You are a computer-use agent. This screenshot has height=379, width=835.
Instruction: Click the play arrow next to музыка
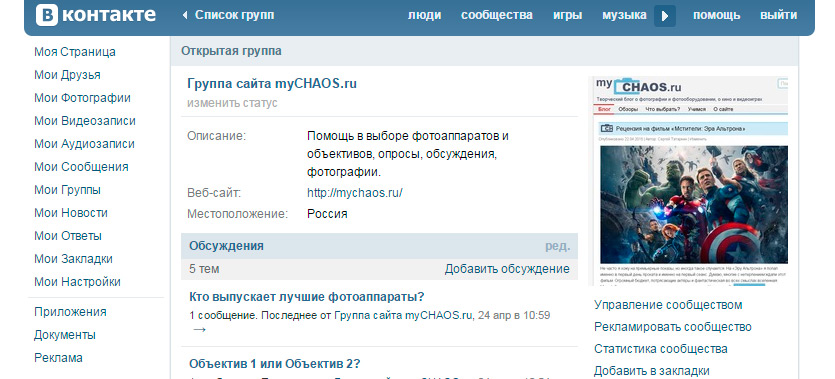[665, 16]
